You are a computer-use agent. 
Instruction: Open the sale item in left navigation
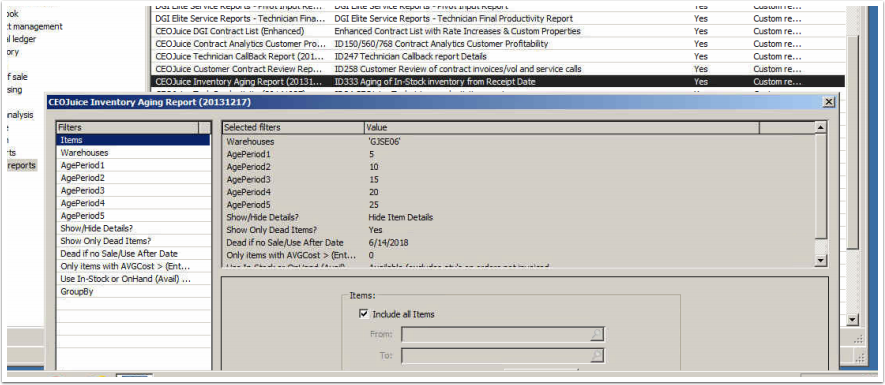point(17,77)
